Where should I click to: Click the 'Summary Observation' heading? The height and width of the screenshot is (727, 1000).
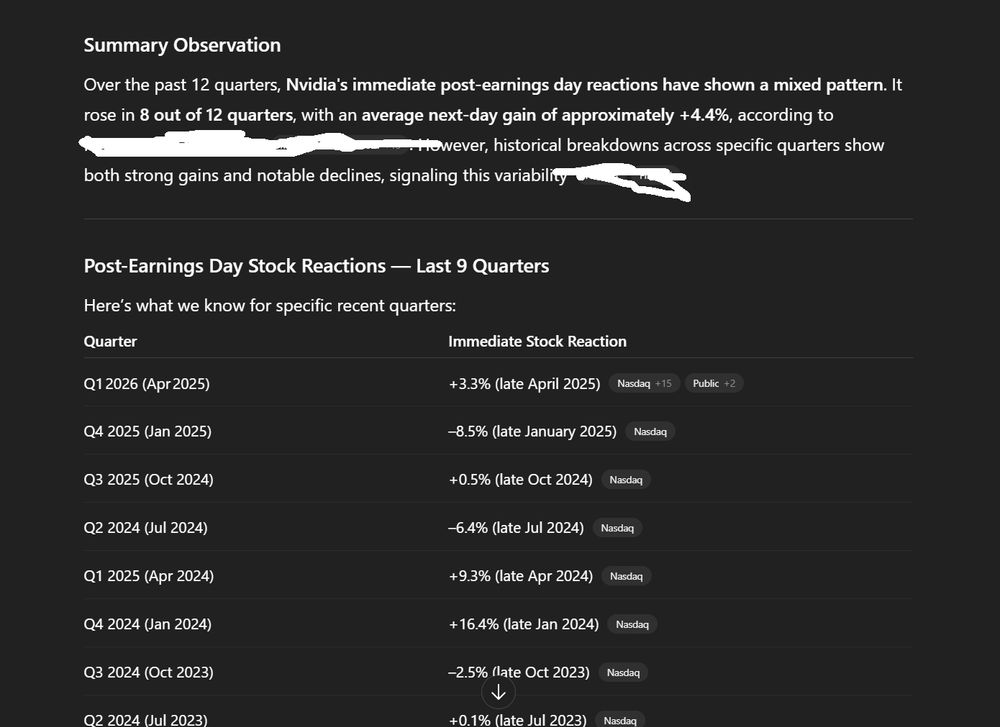click(x=182, y=45)
